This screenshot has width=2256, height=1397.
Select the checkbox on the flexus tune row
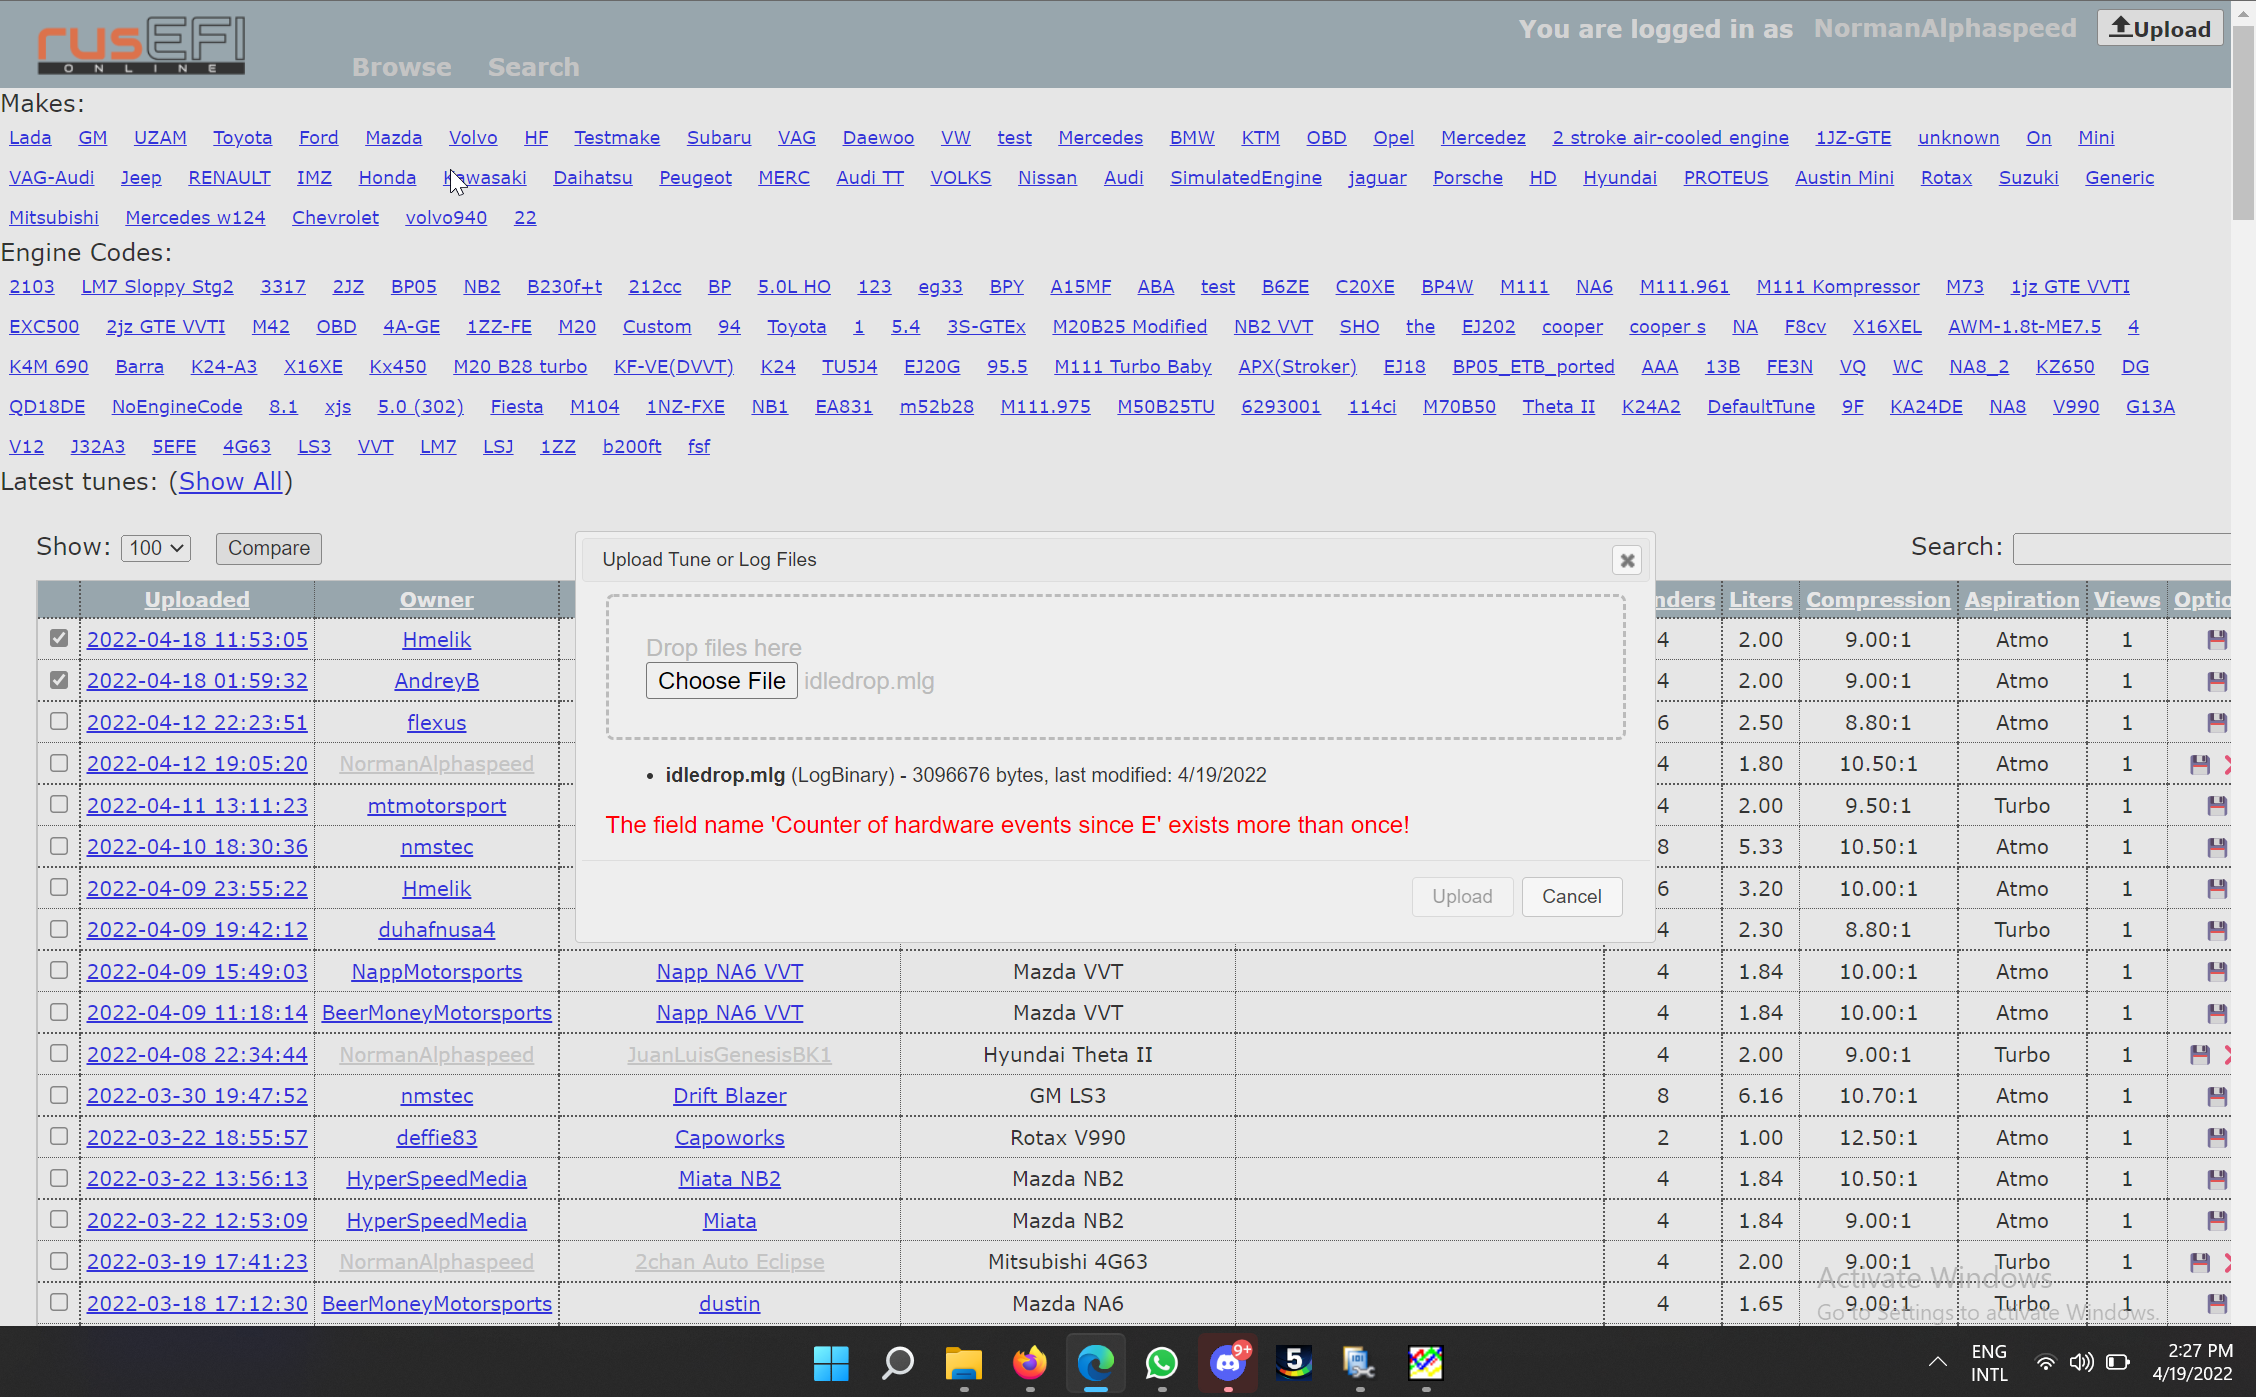[x=58, y=721]
